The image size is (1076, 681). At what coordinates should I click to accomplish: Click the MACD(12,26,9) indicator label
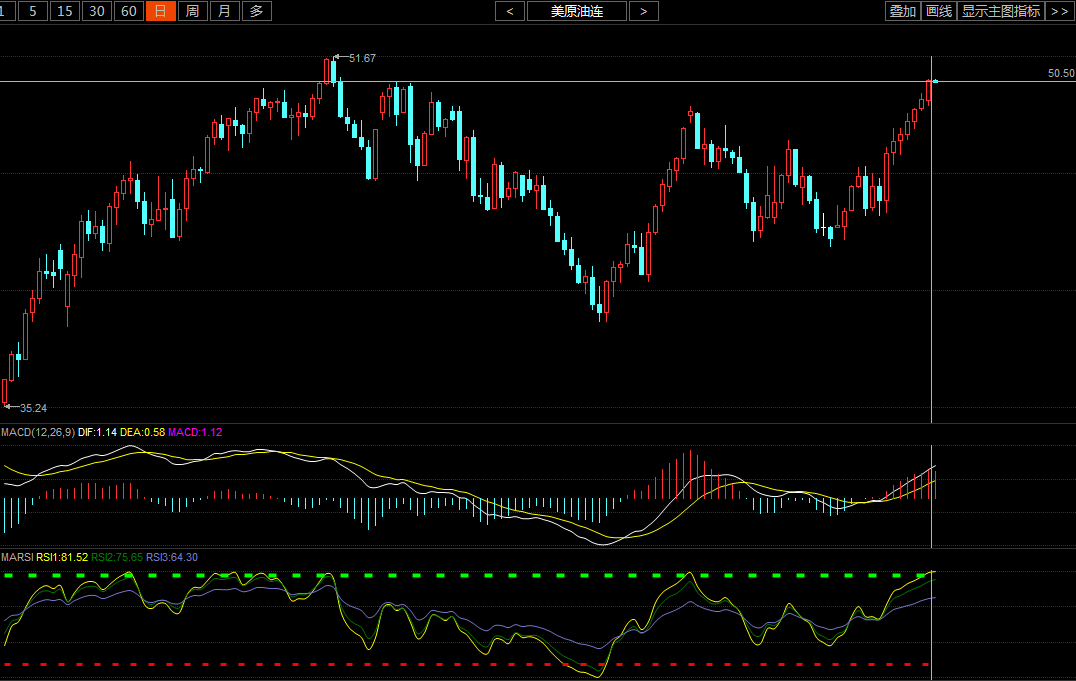37,432
